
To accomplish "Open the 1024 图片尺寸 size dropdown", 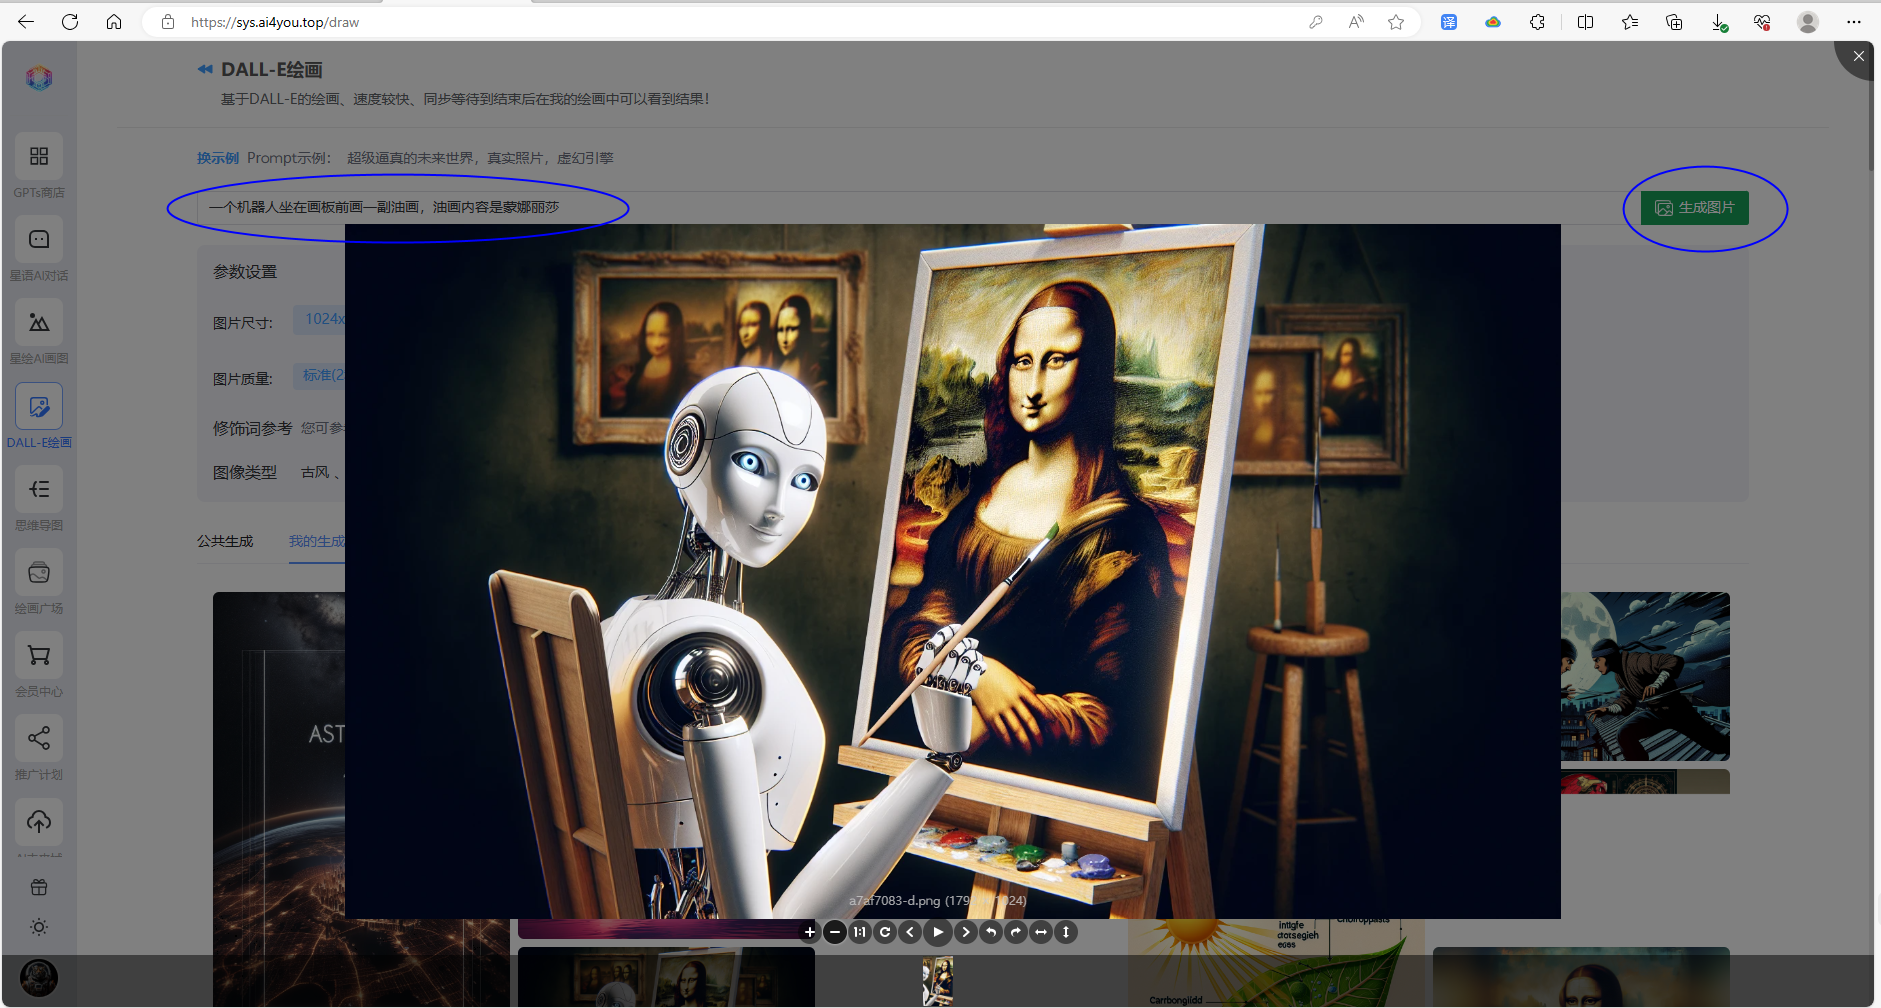I will pos(322,318).
